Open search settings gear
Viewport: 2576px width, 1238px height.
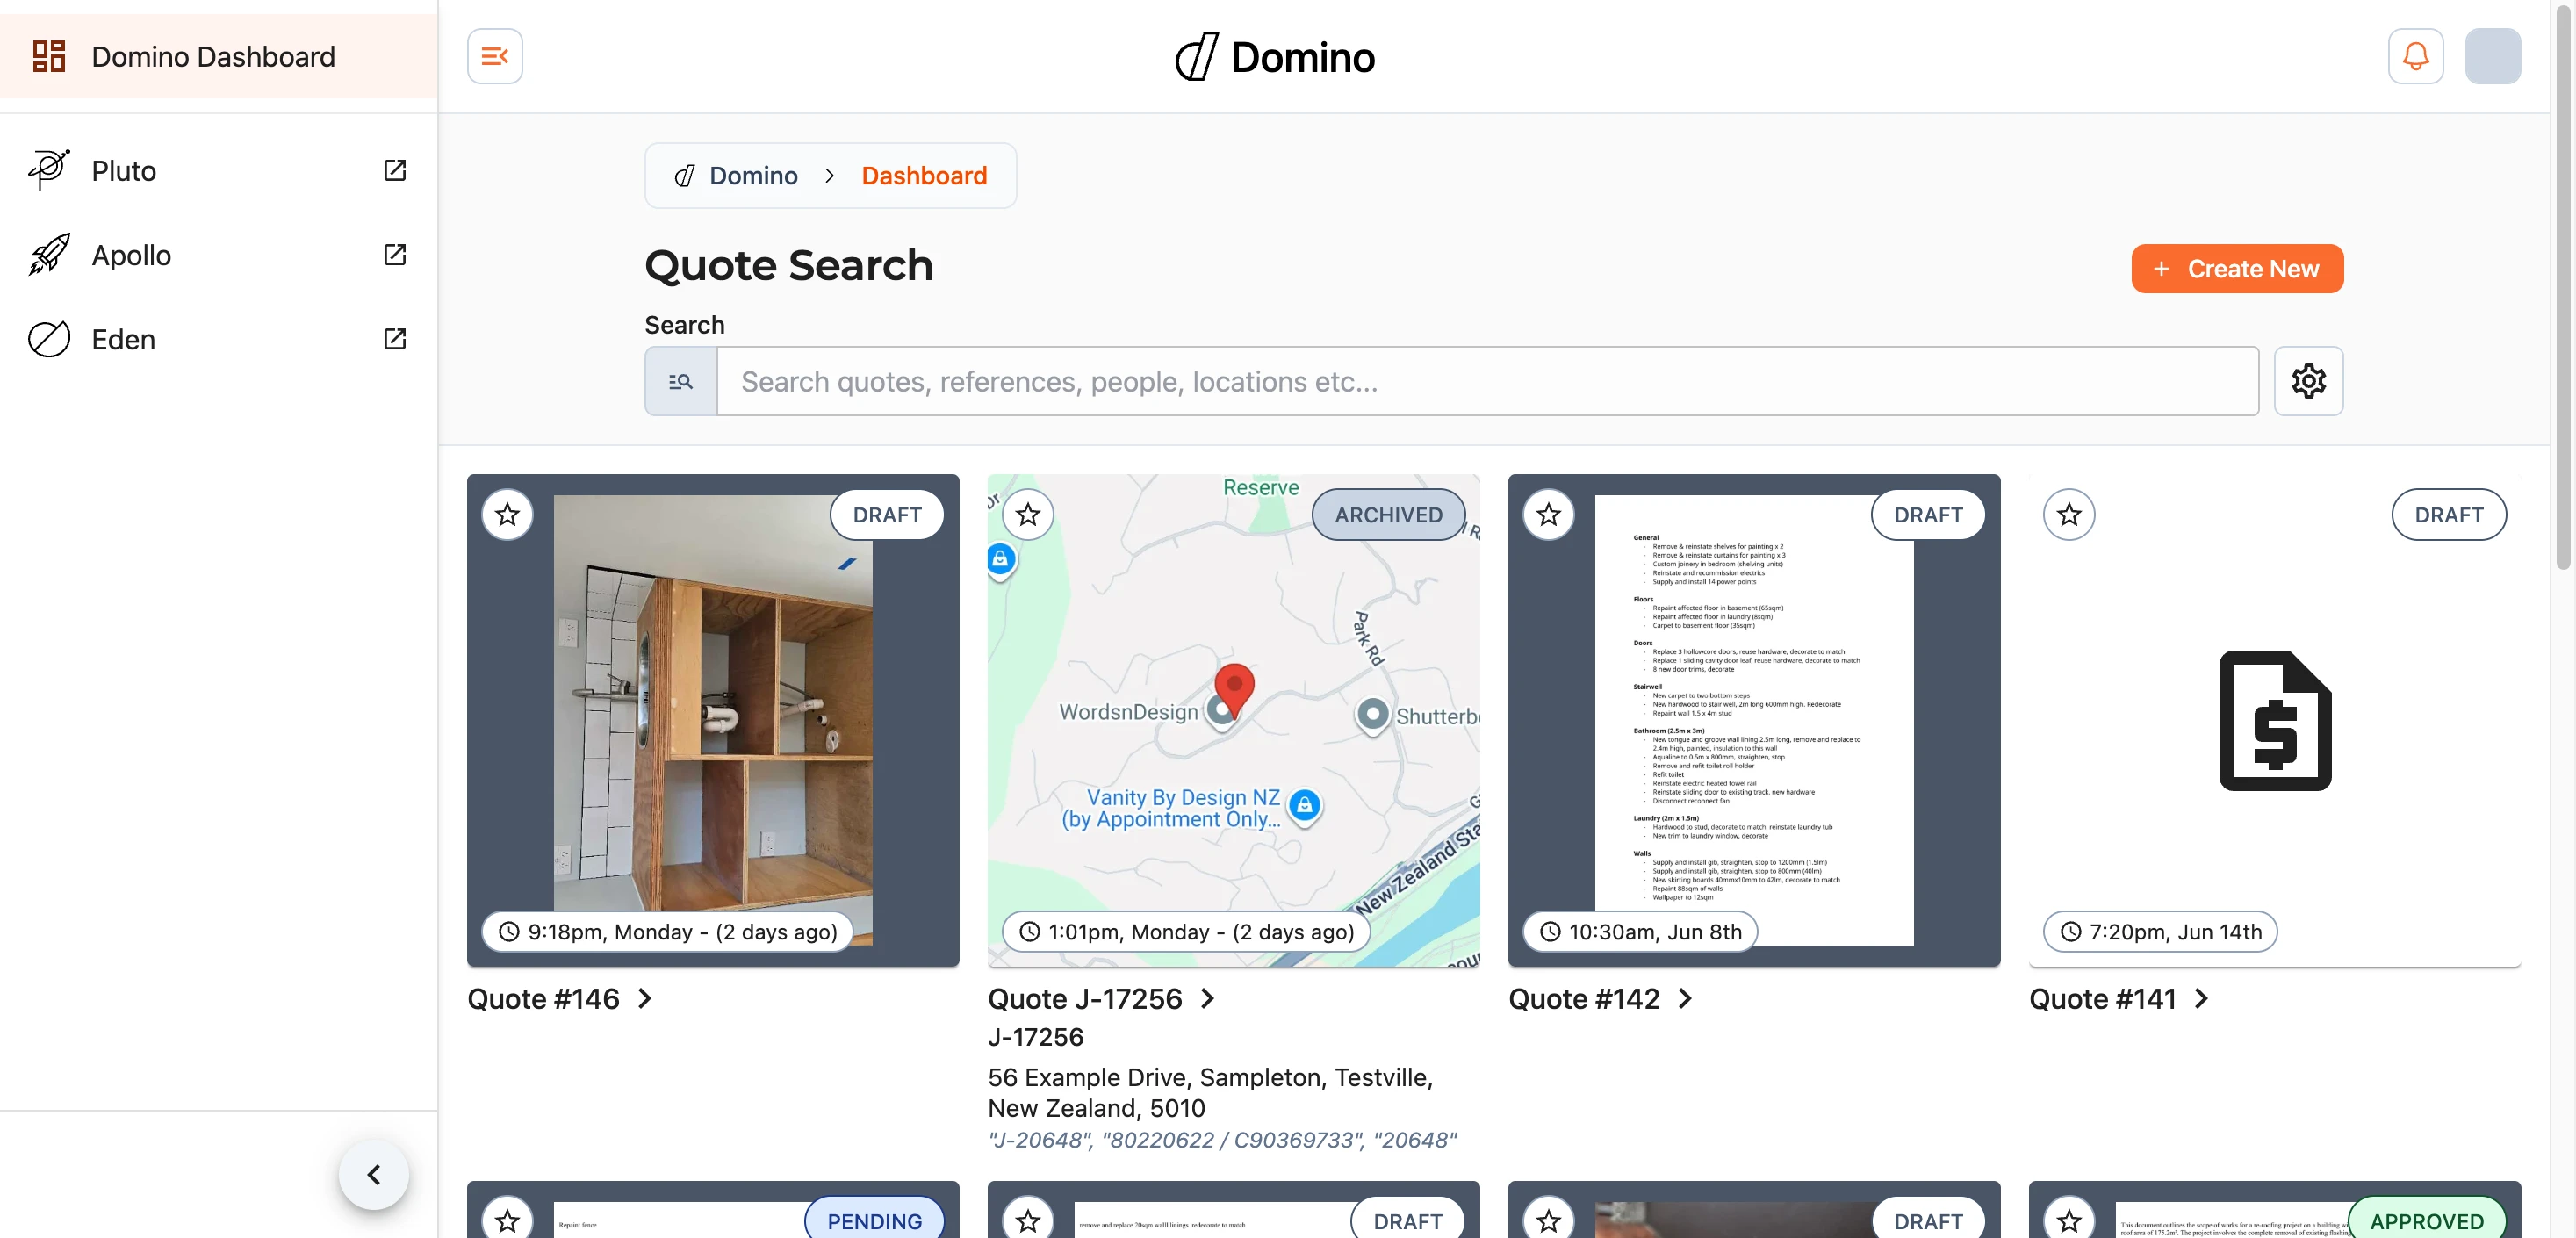coord(2308,381)
